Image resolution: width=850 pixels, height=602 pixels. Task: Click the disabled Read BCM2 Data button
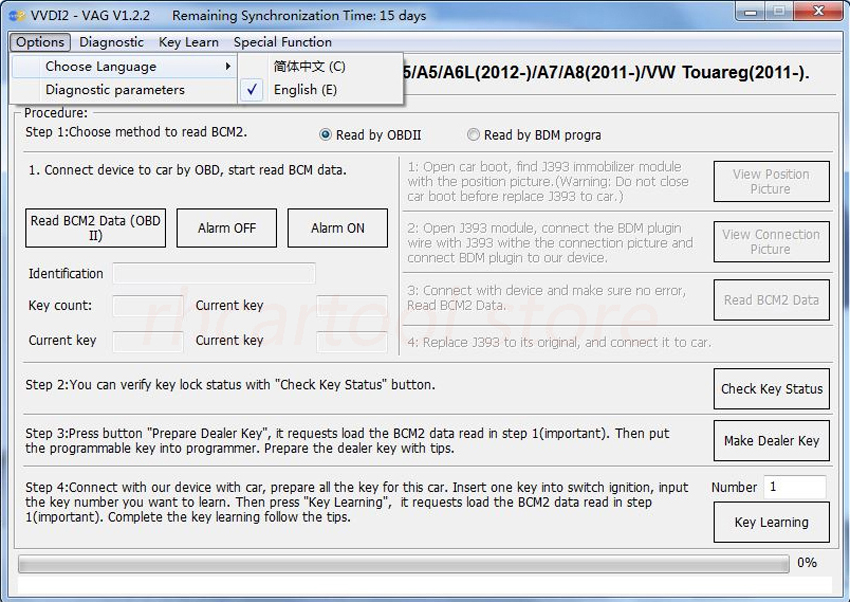[x=771, y=300]
